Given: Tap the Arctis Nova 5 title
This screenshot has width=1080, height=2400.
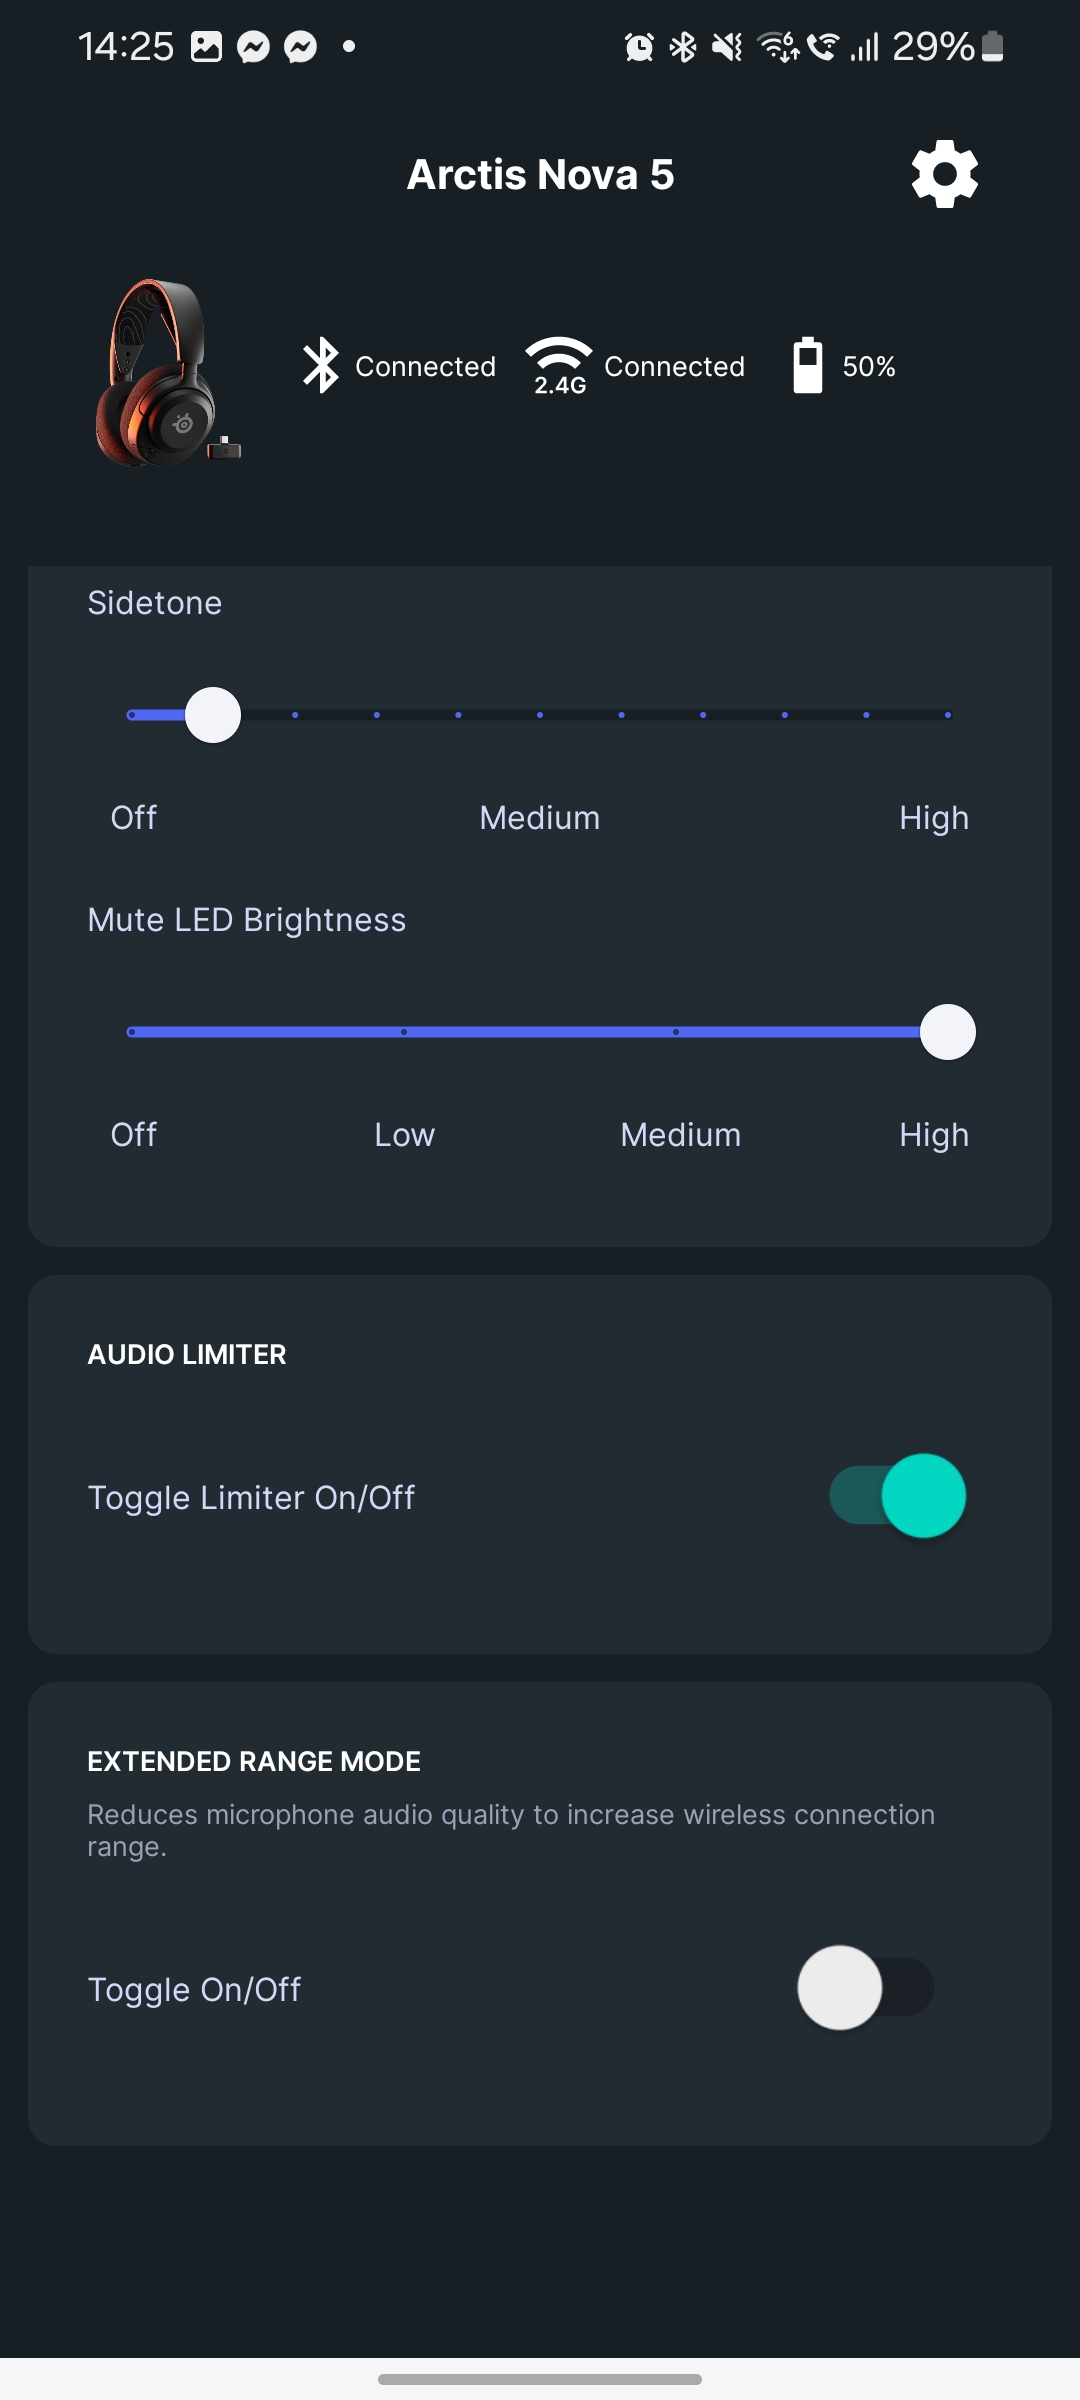Looking at the screenshot, I should click(x=540, y=175).
